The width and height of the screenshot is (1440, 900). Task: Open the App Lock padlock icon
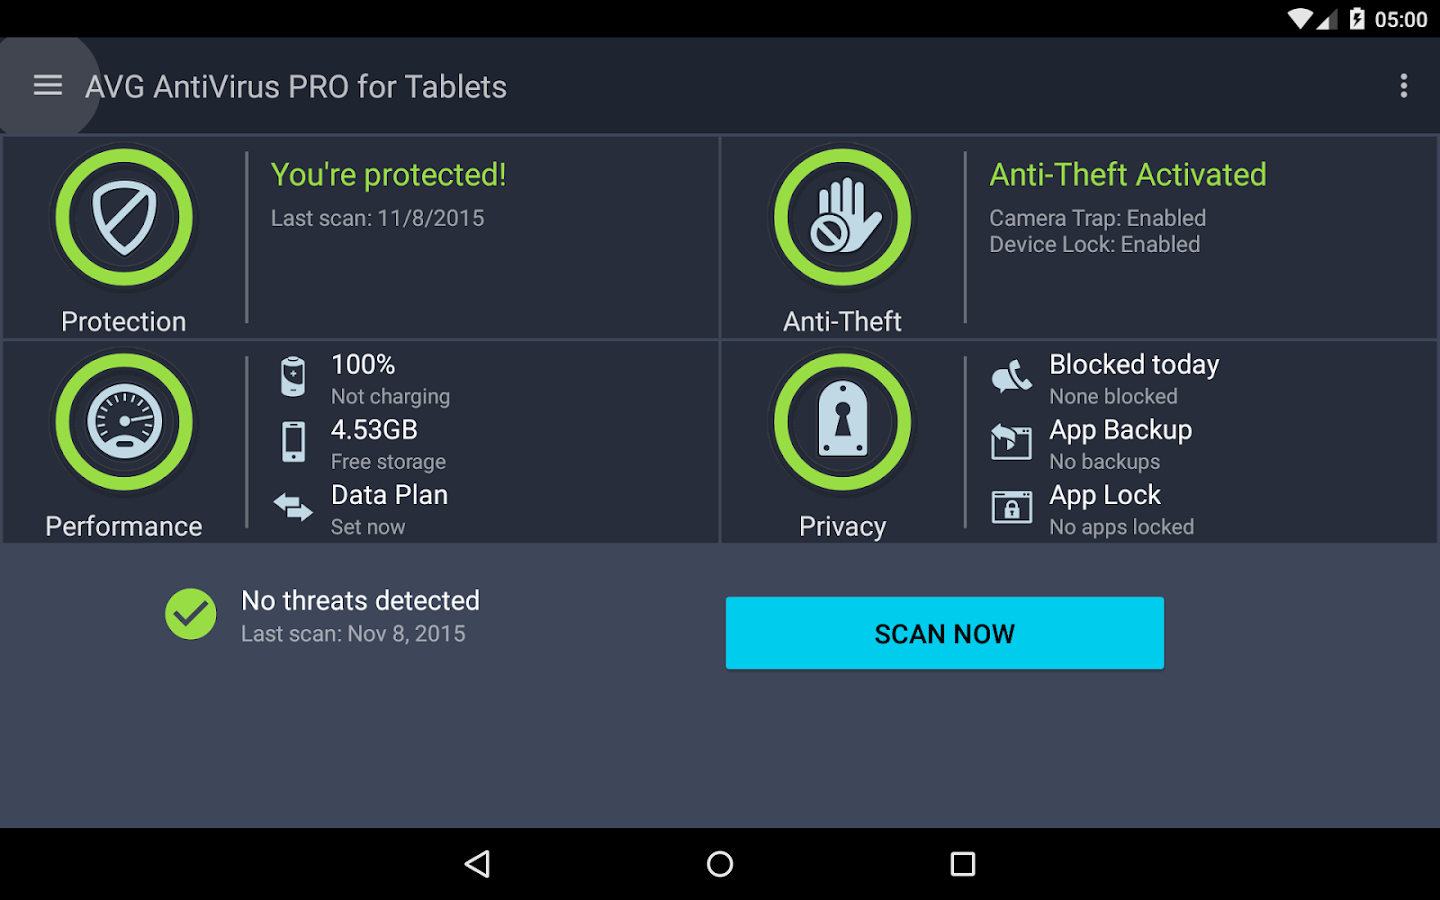click(1011, 507)
